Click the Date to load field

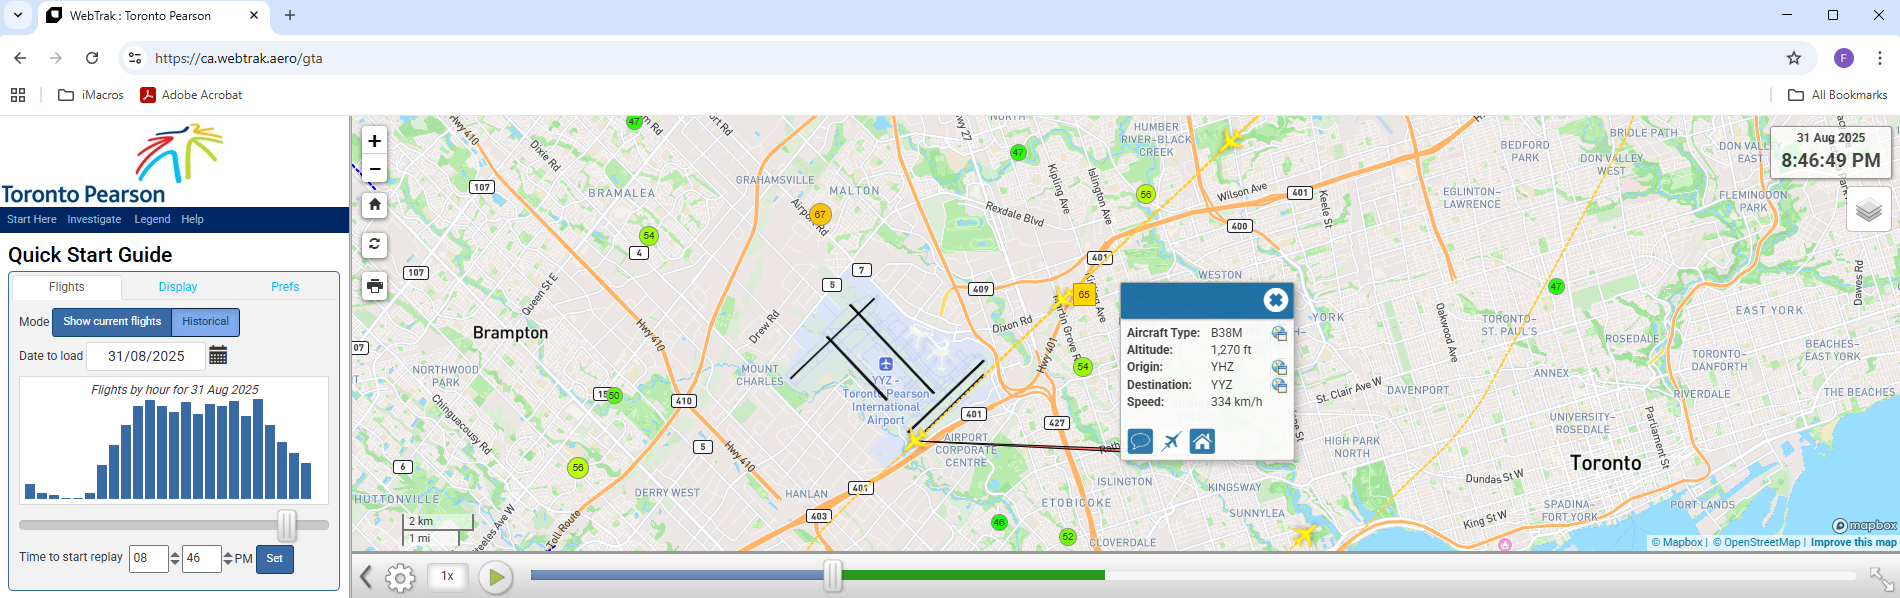146,356
